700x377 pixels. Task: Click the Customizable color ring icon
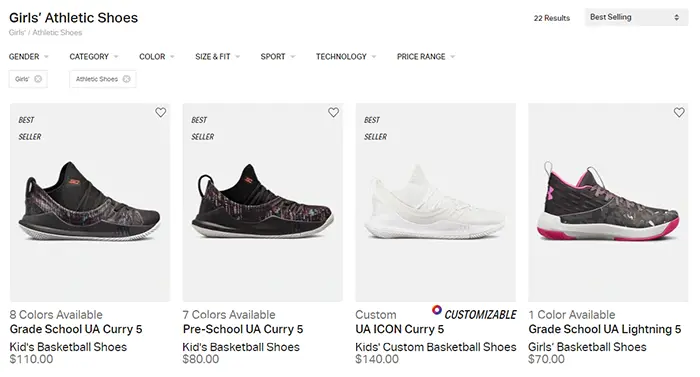coord(437,310)
